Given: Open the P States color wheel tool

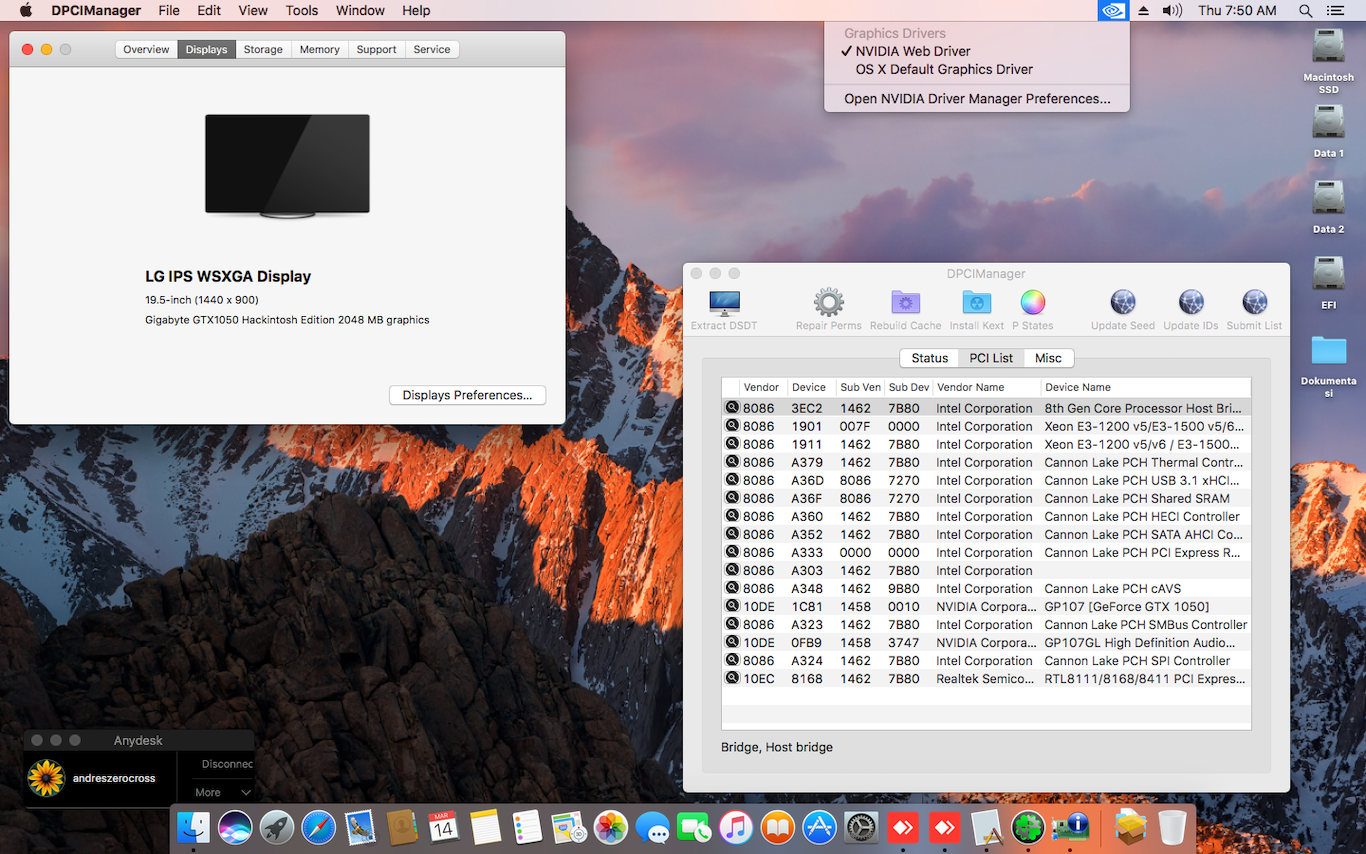Looking at the screenshot, I should [x=1033, y=302].
